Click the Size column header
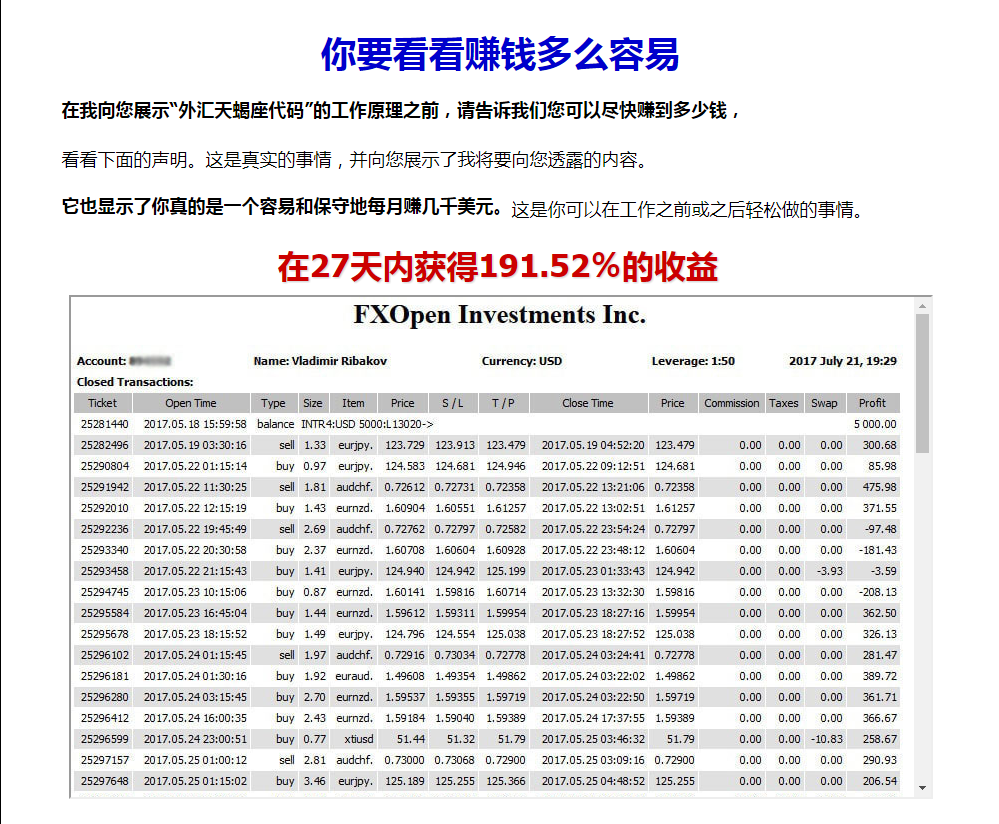Screen dimensions: 999x824 313,403
